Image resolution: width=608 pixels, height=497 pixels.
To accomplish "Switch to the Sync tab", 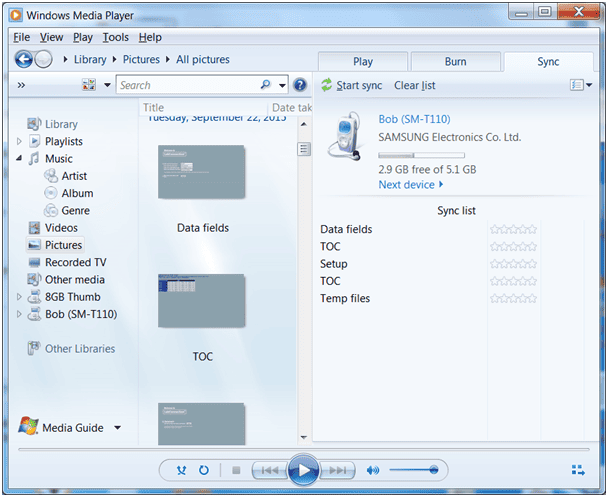I will 548,62.
